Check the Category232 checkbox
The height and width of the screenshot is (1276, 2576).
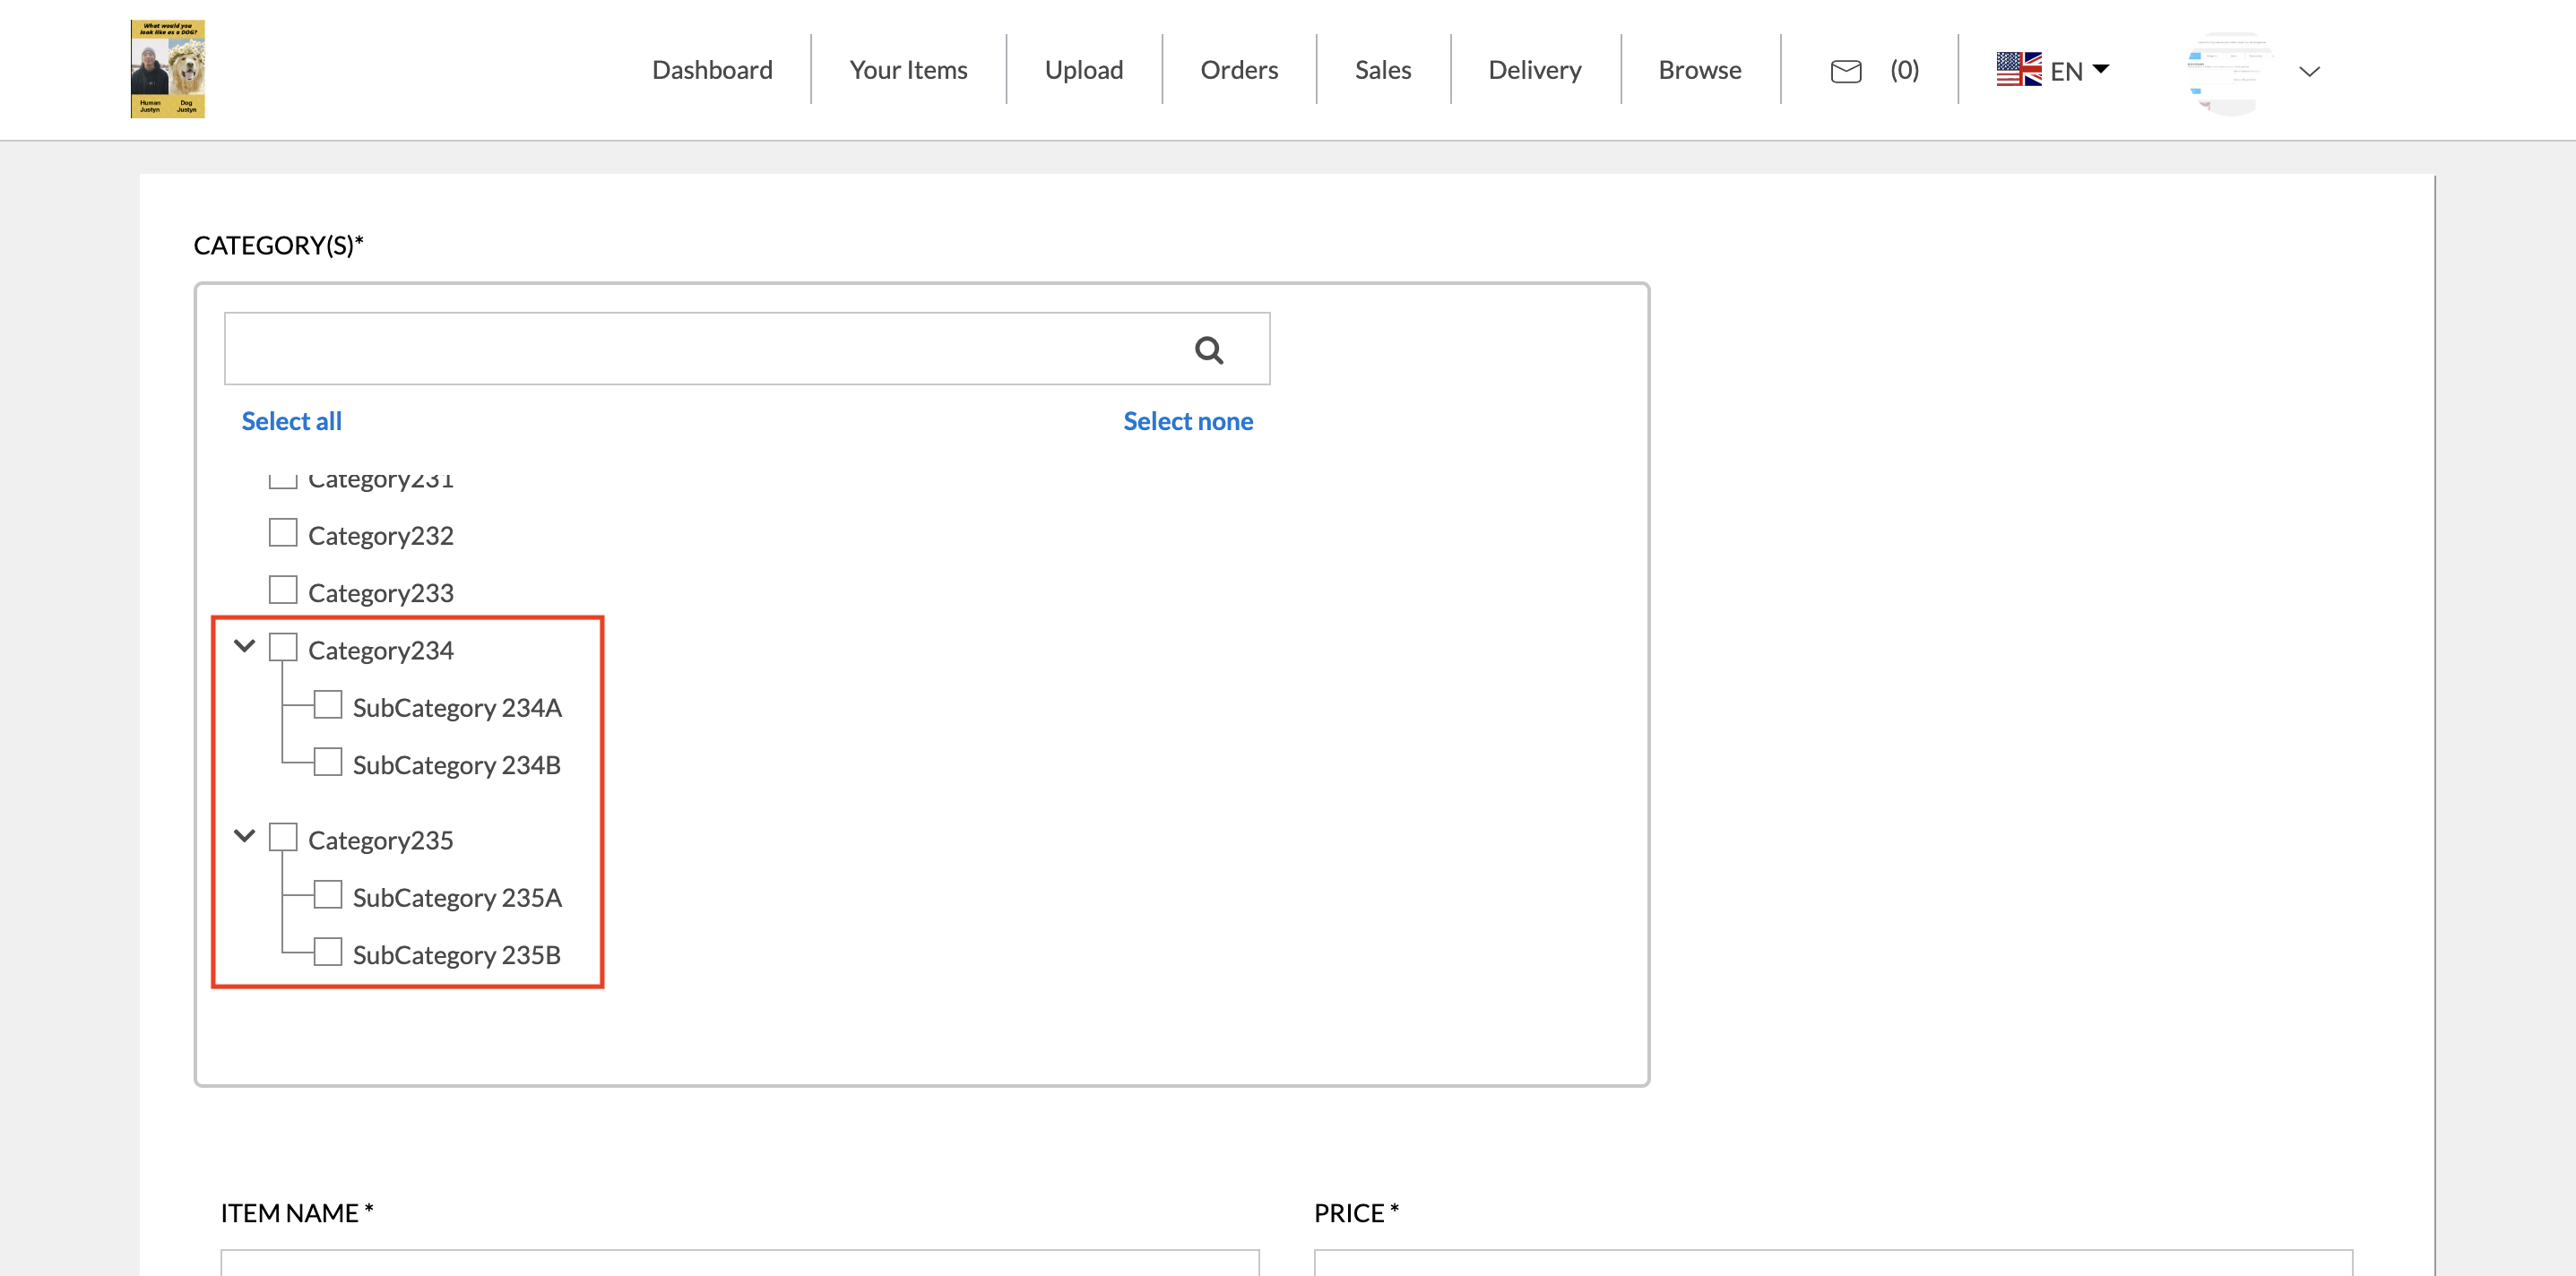[x=283, y=533]
